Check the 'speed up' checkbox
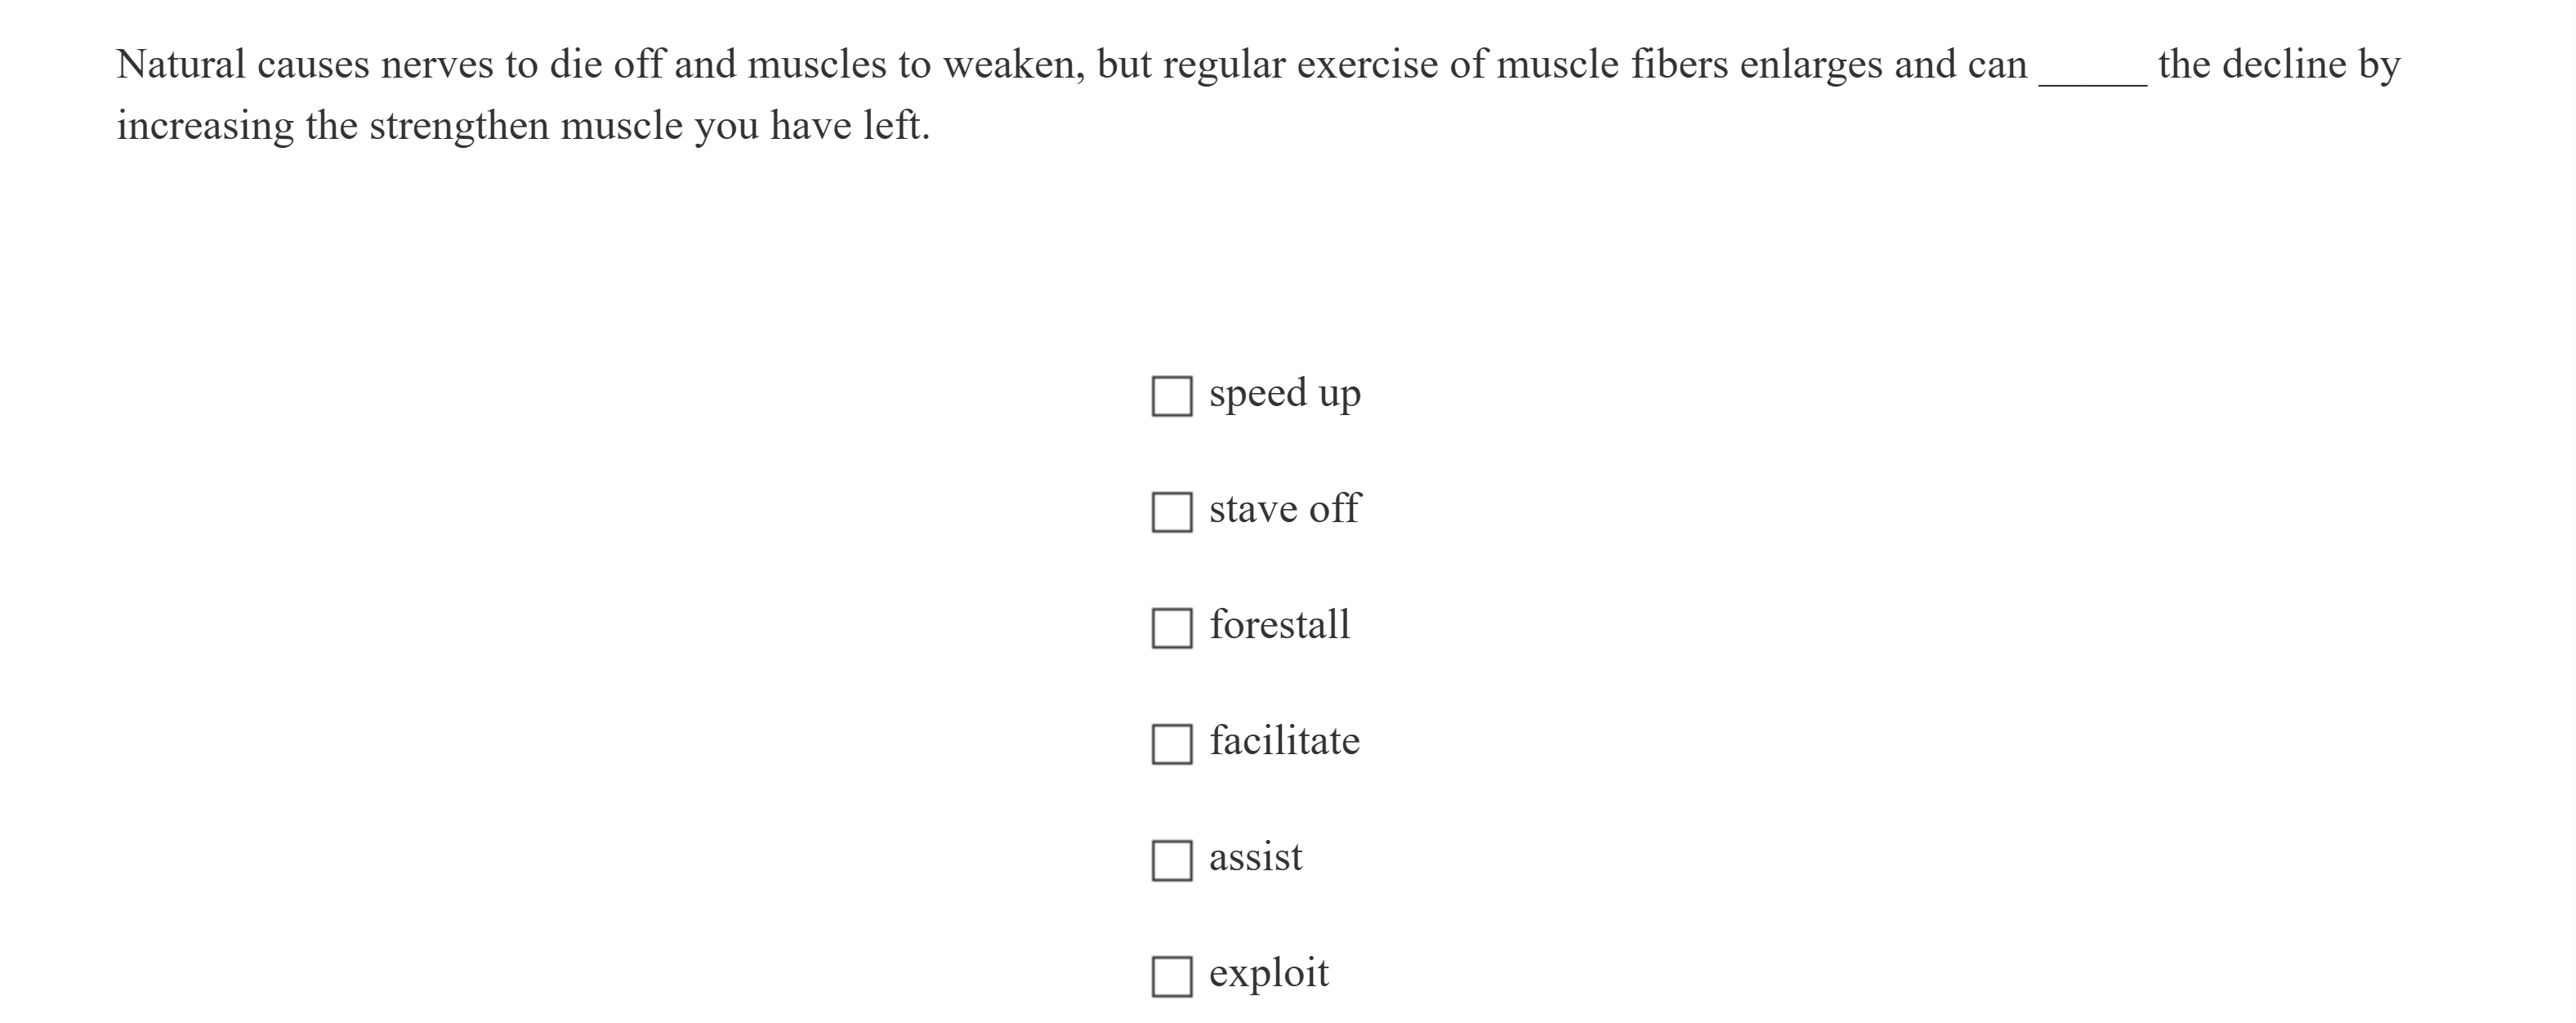The width and height of the screenshot is (2576, 1023). click(x=1171, y=396)
